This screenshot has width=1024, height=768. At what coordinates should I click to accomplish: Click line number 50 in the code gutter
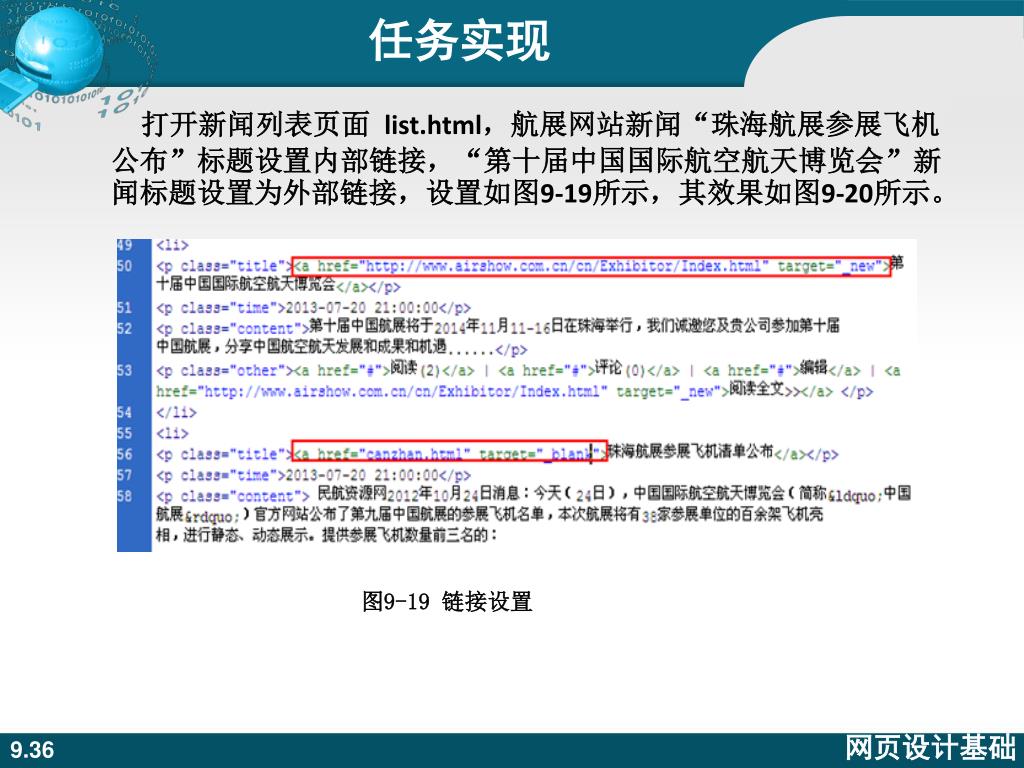(x=125, y=266)
